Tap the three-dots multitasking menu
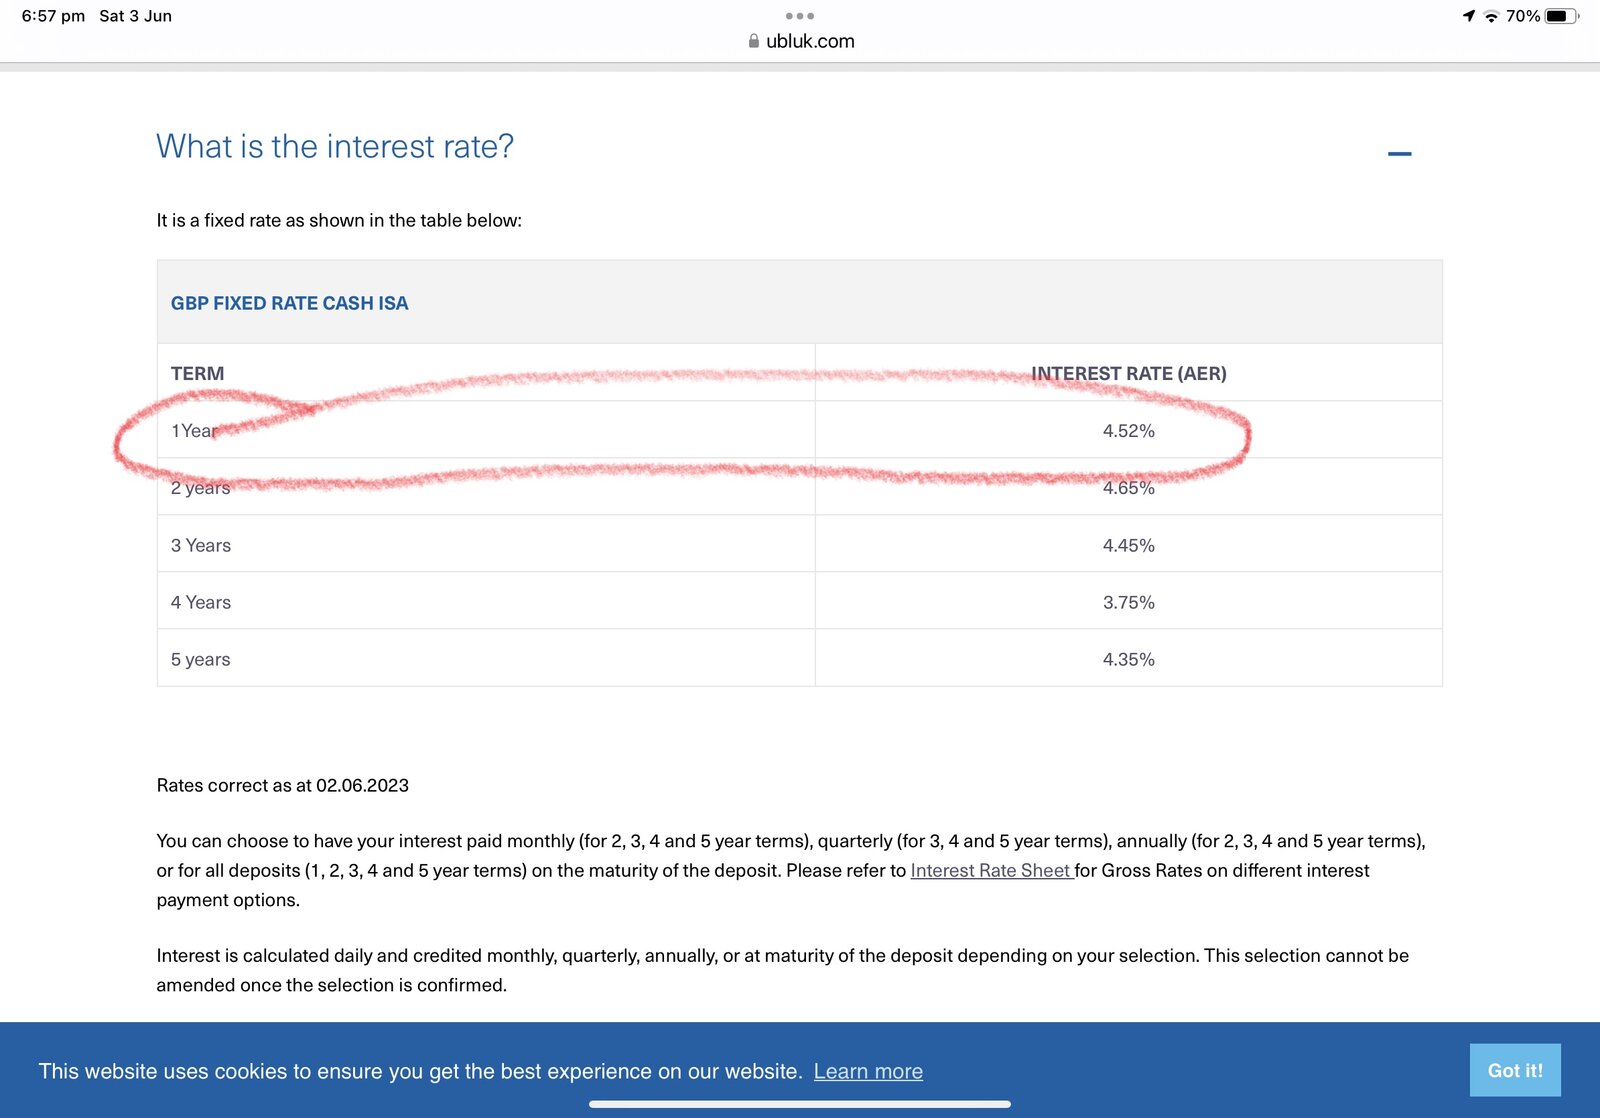 tap(799, 16)
